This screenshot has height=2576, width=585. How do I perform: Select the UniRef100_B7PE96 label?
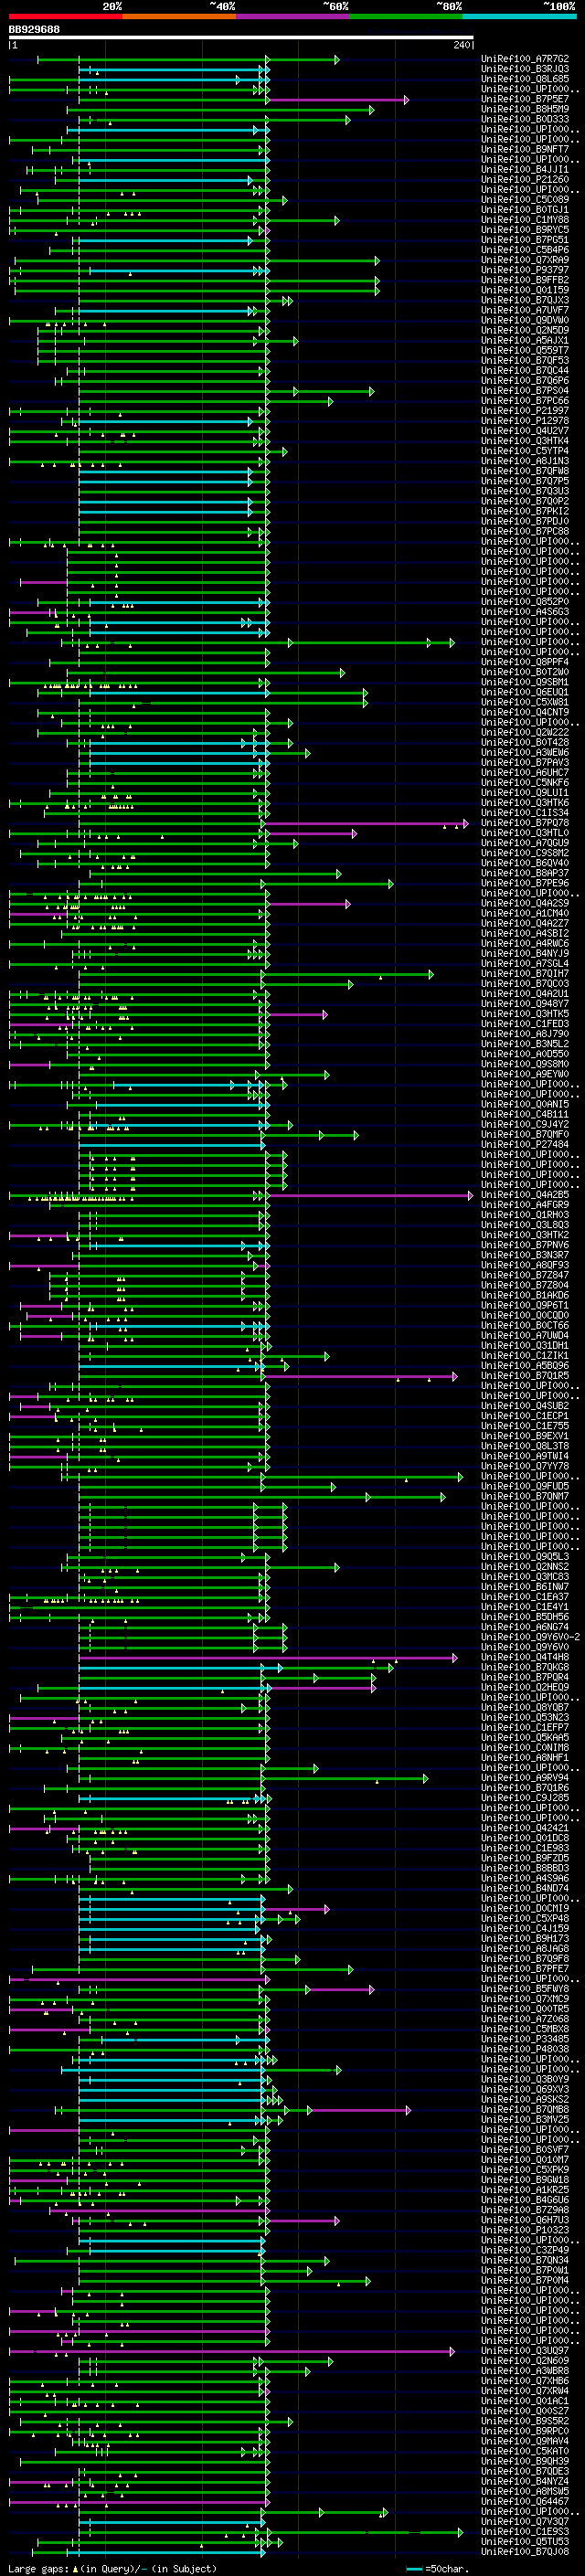(x=525, y=883)
